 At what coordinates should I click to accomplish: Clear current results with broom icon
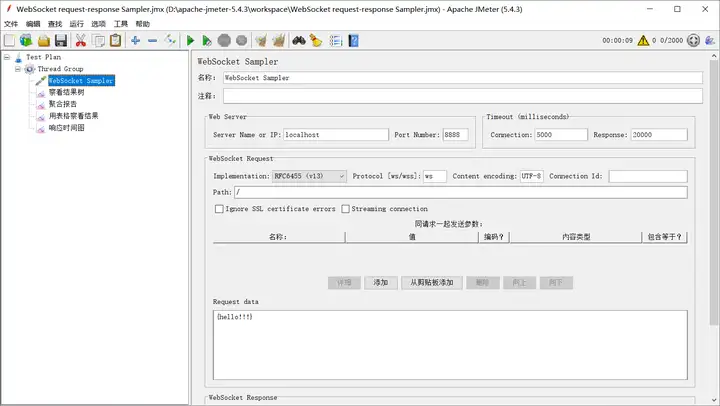[261, 41]
